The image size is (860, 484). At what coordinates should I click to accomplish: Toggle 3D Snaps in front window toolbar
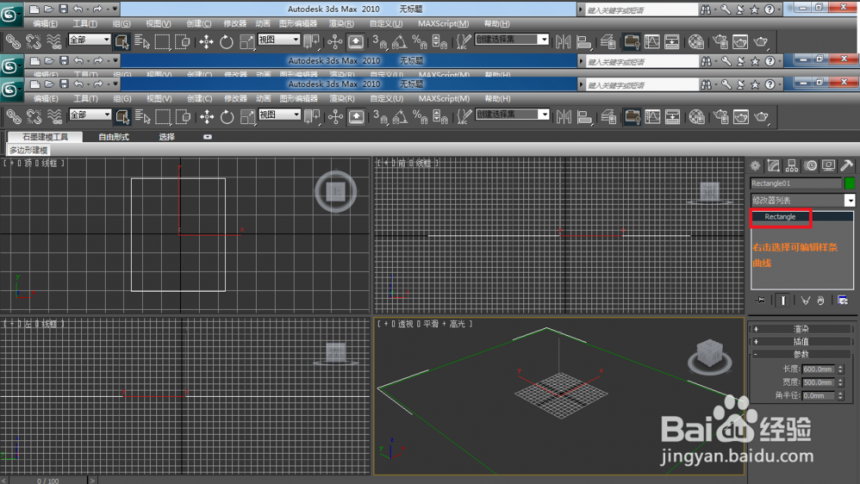(x=380, y=117)
